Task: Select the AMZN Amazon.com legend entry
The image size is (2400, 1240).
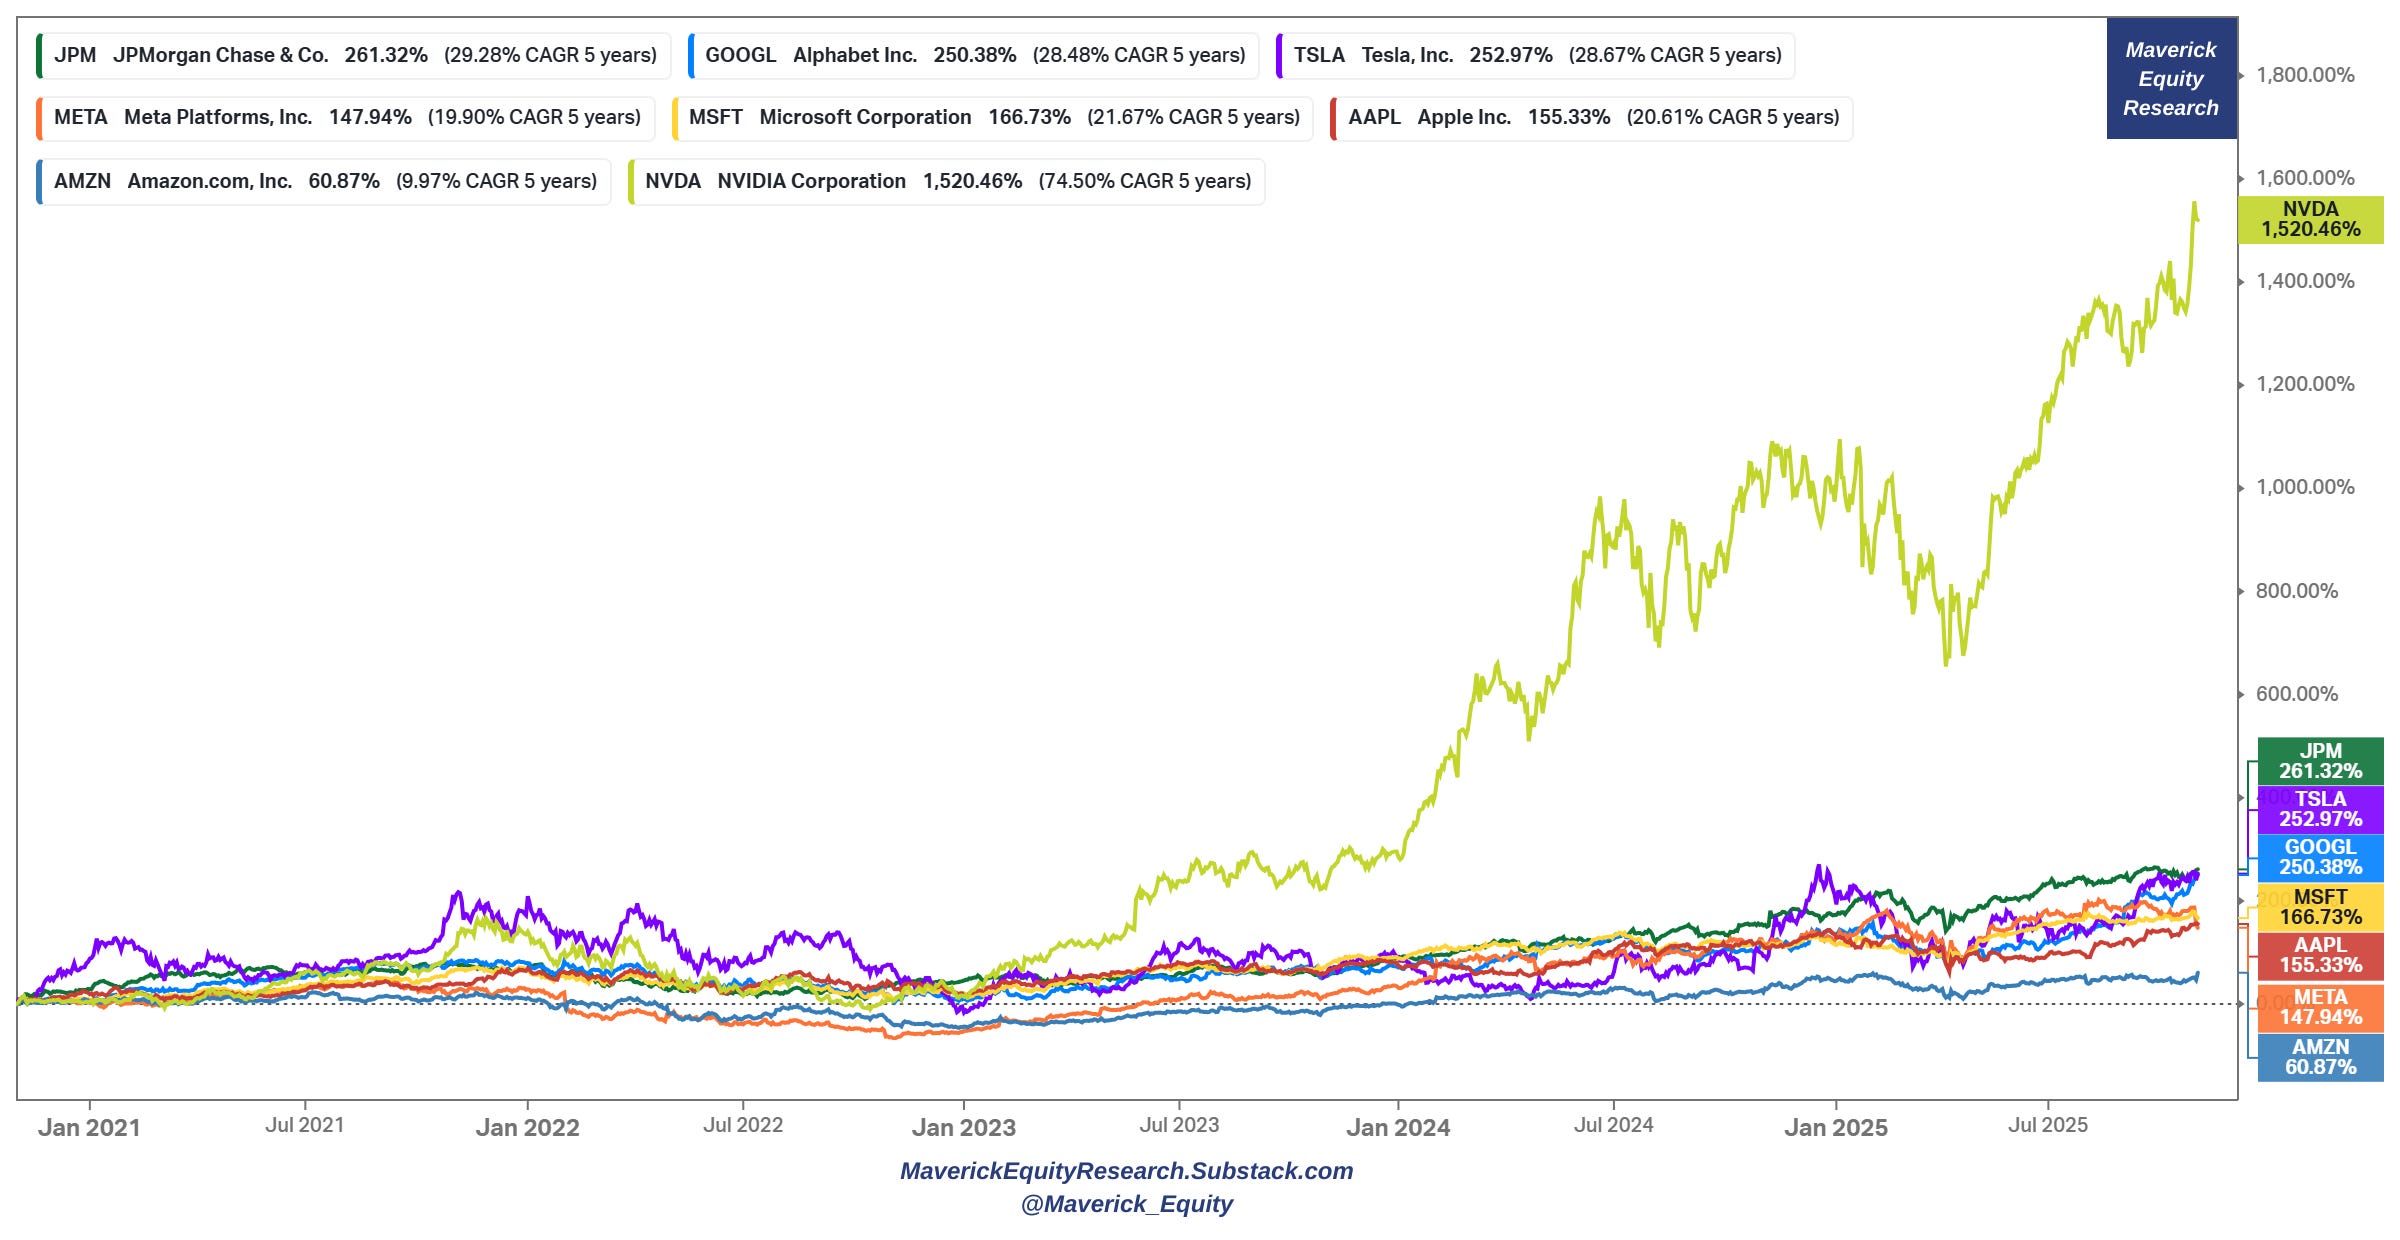Action: click(x=324, y=182)
